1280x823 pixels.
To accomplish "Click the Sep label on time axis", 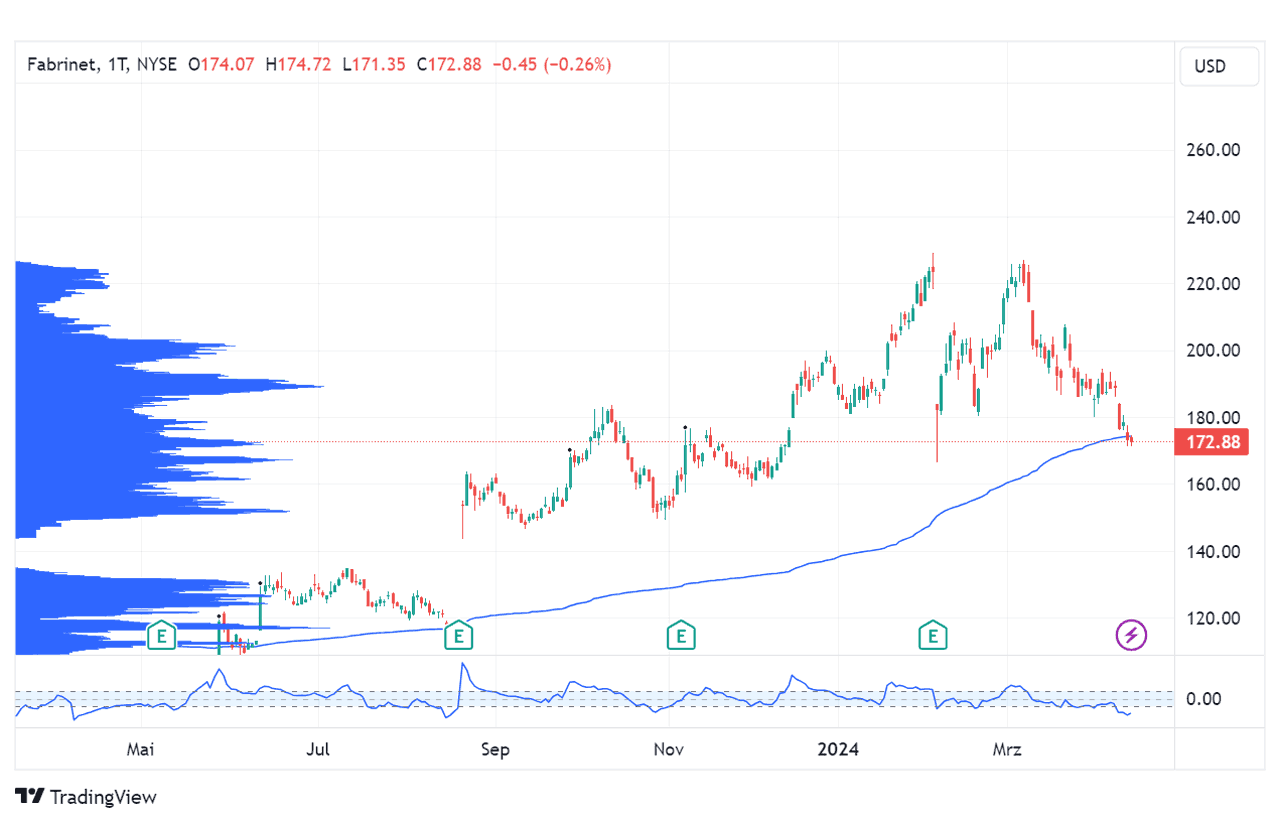I will [495, 749].
